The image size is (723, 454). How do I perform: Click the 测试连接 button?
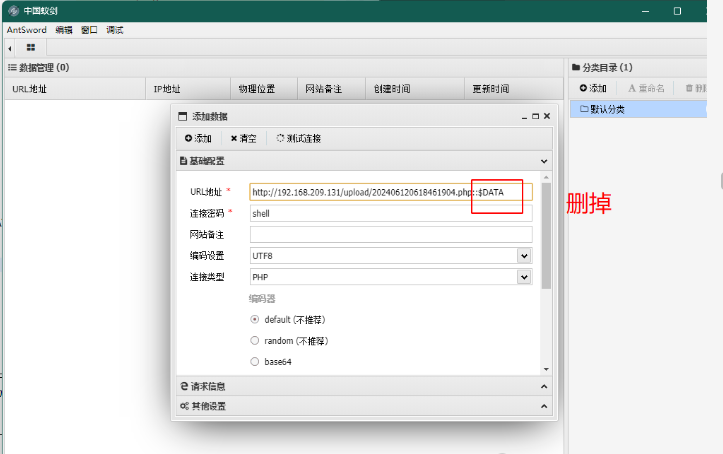(298, 138)
